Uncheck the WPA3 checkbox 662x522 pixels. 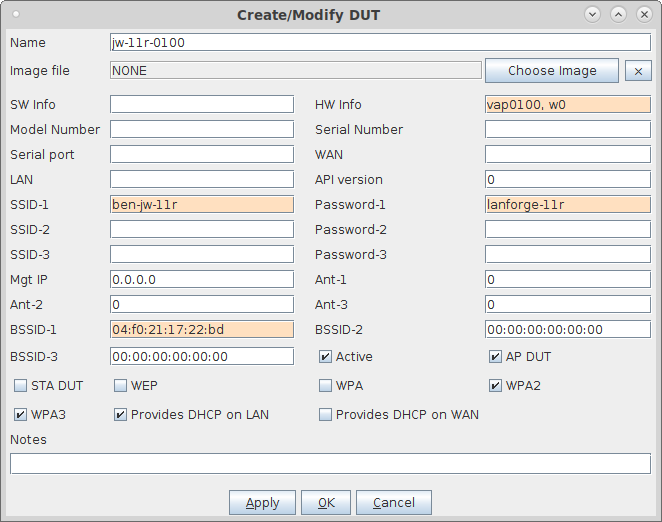(21, 414)
